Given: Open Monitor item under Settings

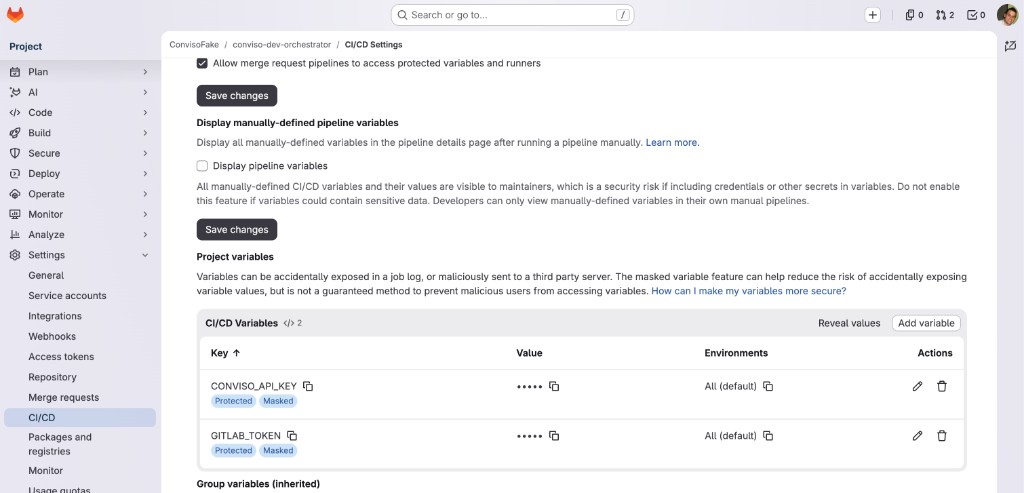Looking at the screenshot, I should pos(45,470).
